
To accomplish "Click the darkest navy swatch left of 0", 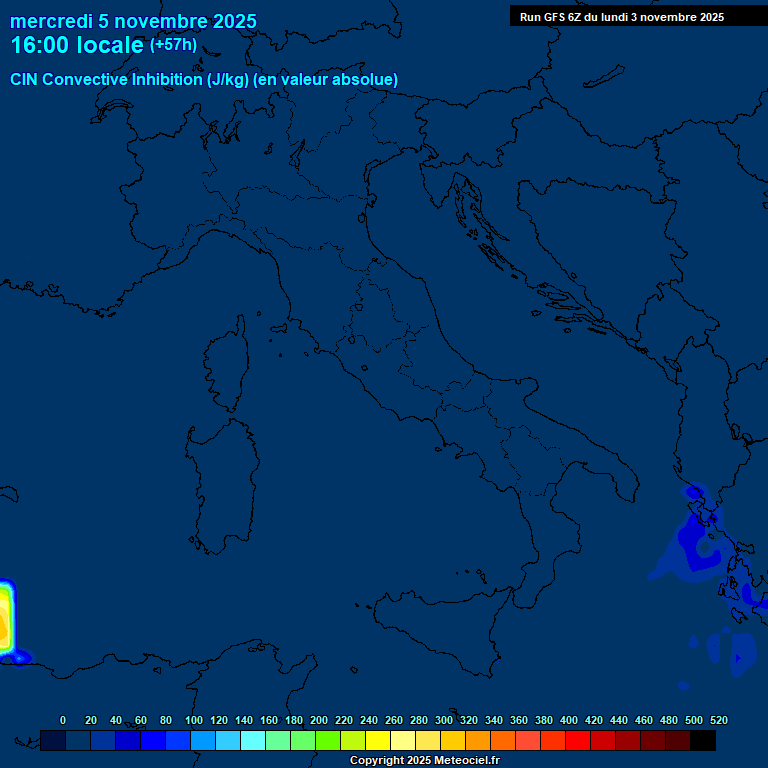I will coord(53,741).
